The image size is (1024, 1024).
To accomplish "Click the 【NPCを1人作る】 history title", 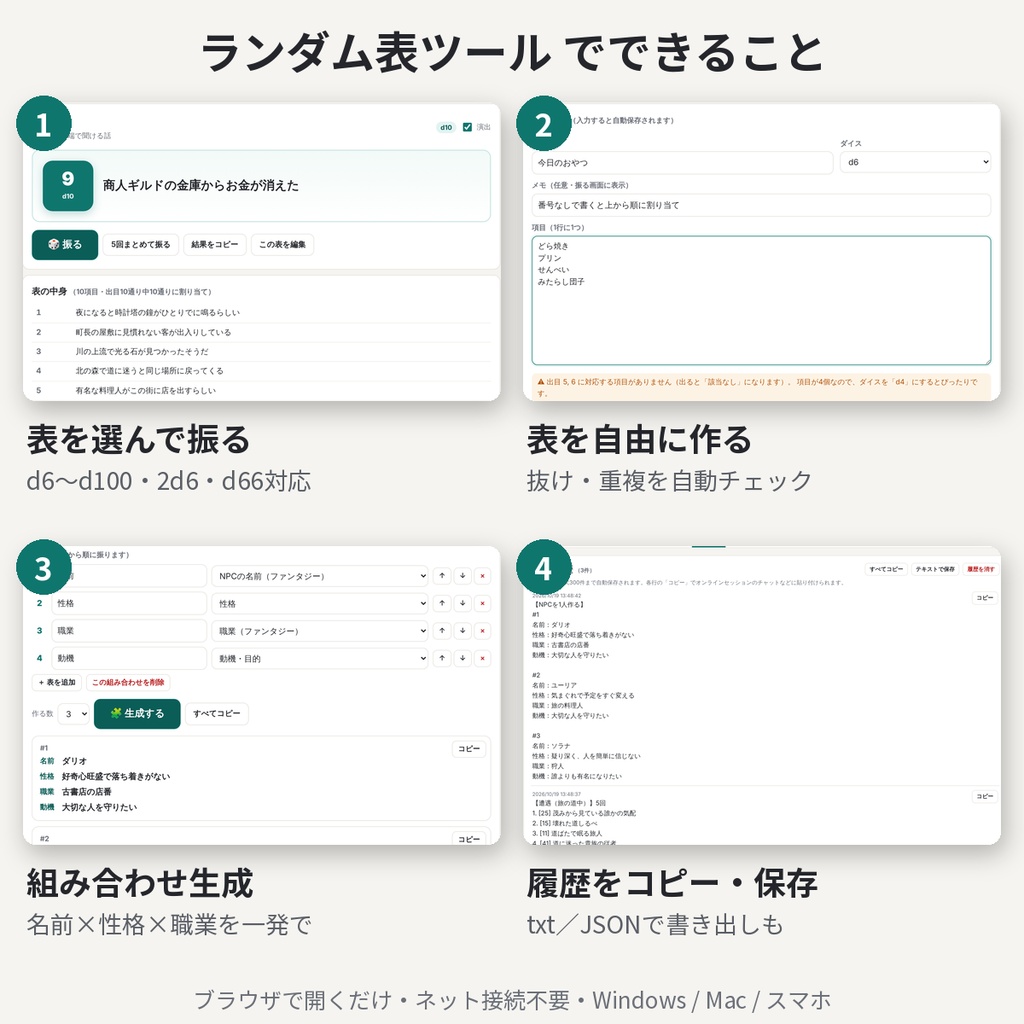I will [x=558, y=605].
